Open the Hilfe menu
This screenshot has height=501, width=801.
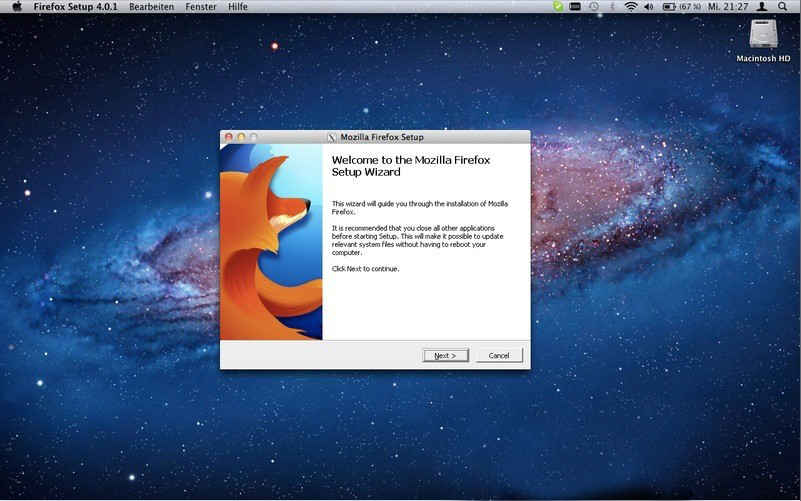pyautogui.click(x=238, y=7)
